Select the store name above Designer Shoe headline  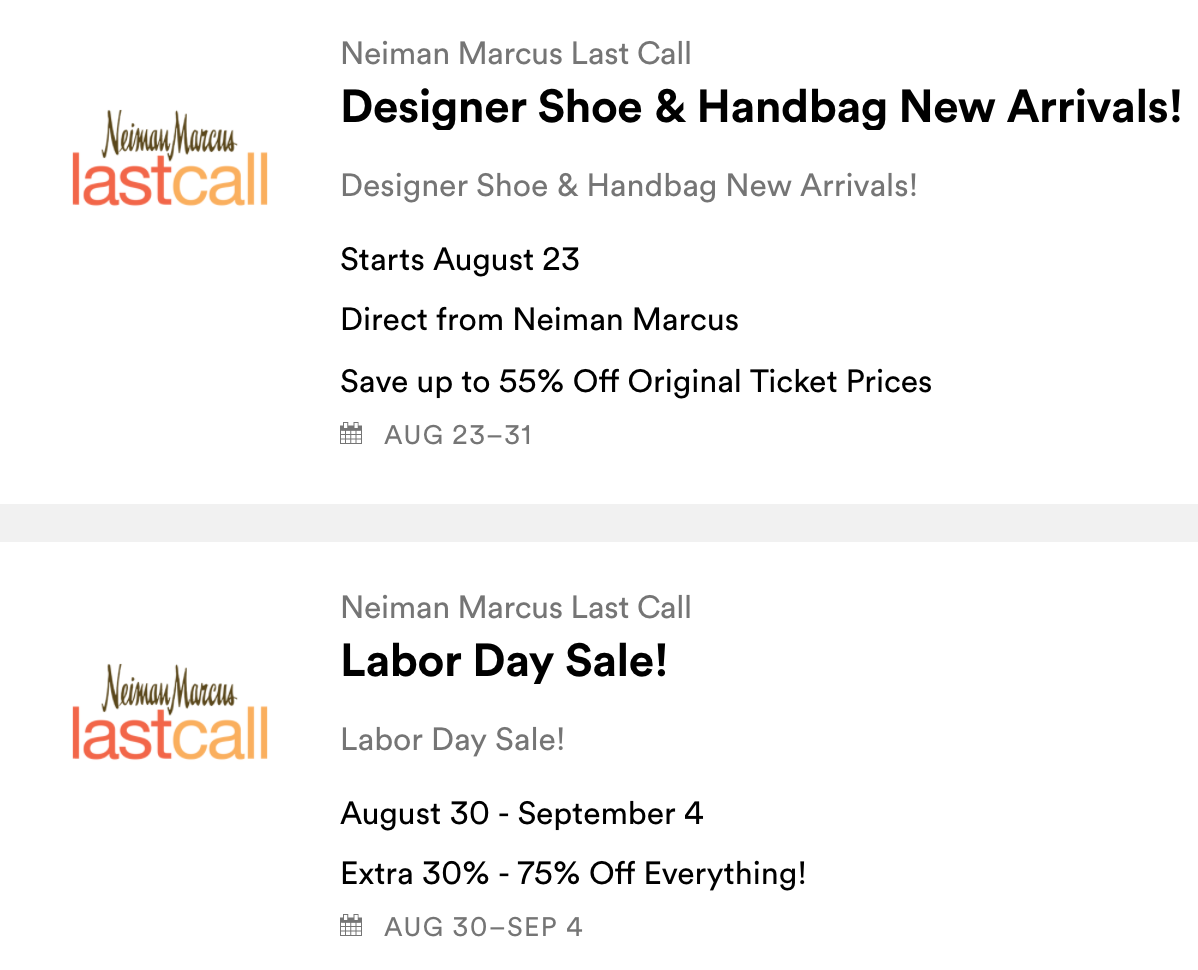[x=516, y=53]
